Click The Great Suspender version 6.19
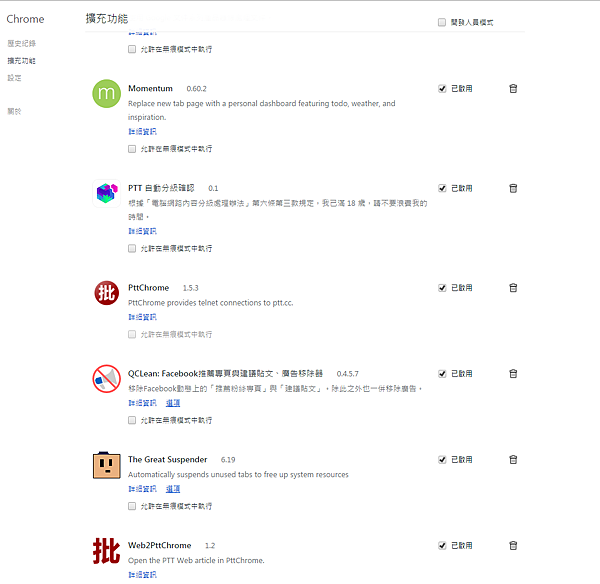This screenshot has width=600, height=584. pos(228,460)
